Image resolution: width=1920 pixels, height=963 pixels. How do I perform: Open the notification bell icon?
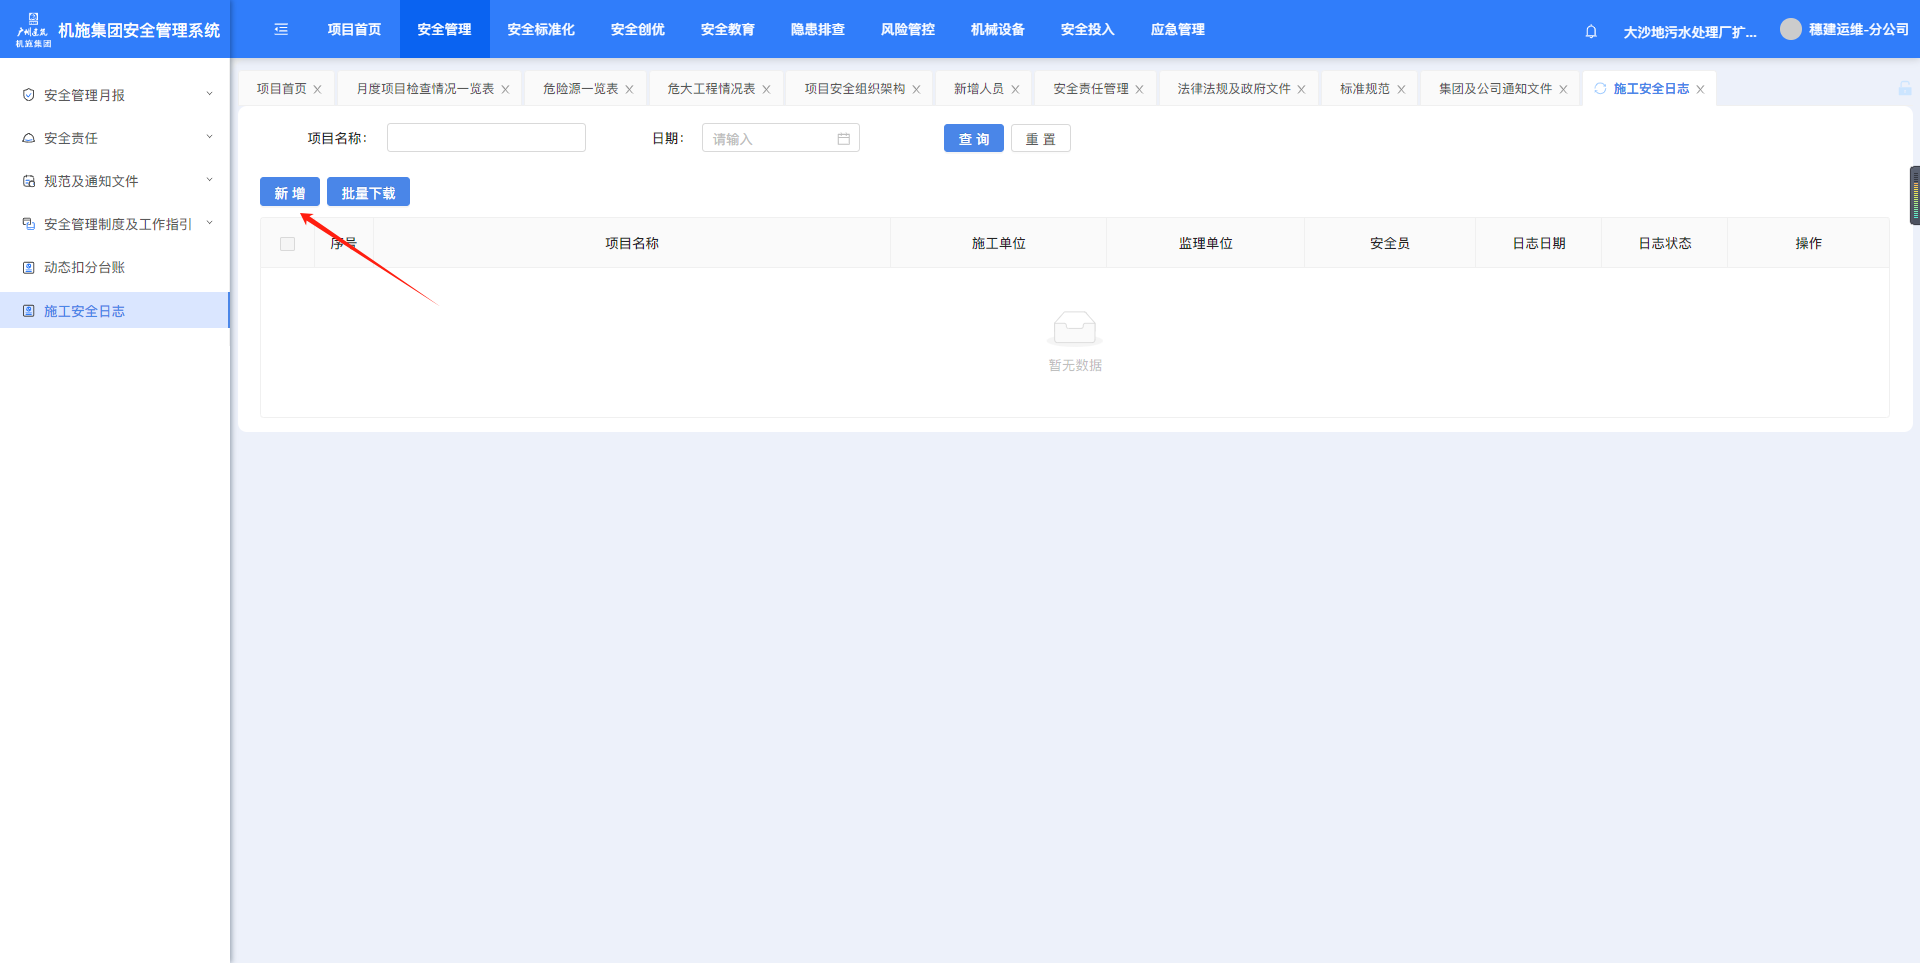pyautogui.click(x=1591, y=32)
